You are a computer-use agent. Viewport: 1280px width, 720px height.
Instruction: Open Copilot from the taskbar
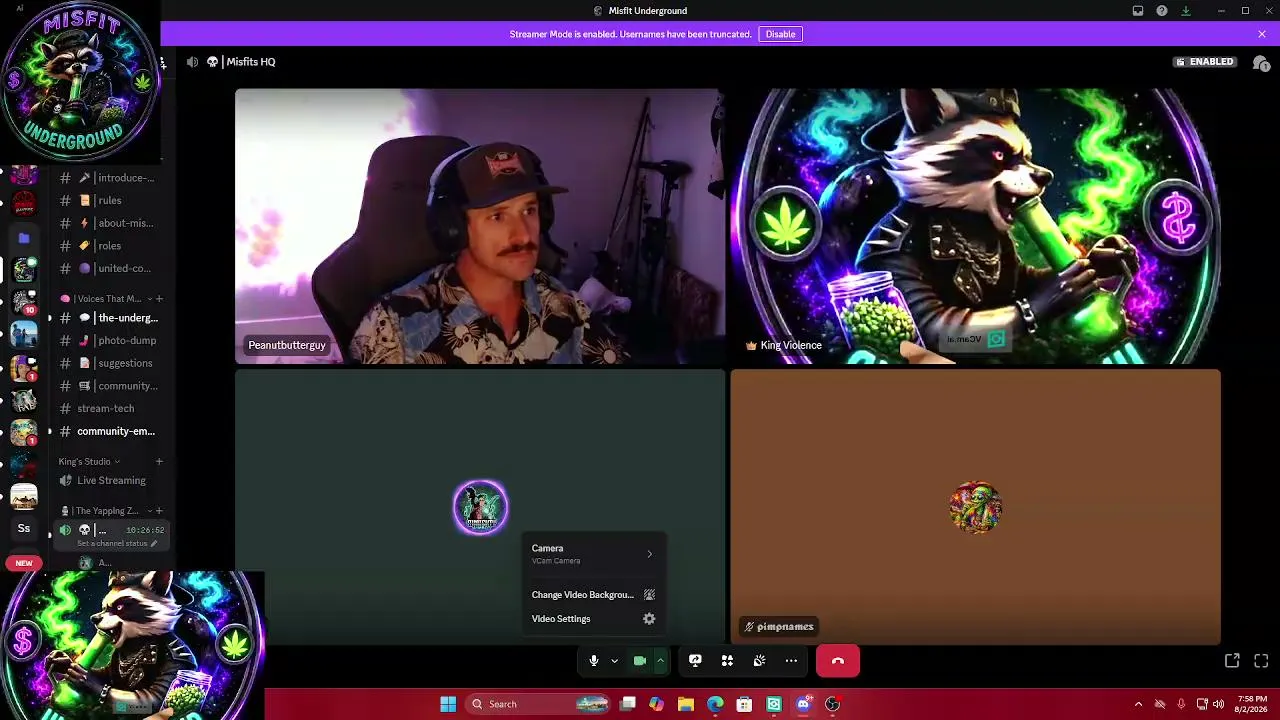click(x=656, y=704)
